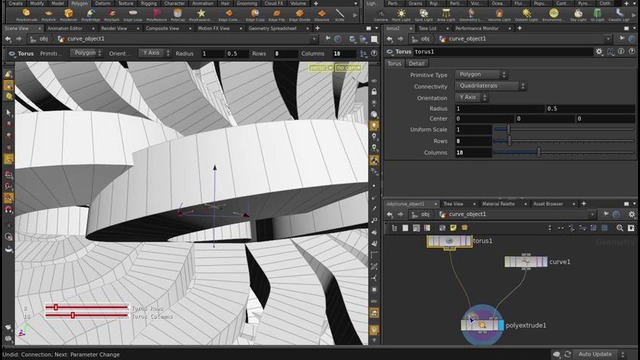Add a Volume Light from the shelf
The image size is (640, 360).
point(499,15)
